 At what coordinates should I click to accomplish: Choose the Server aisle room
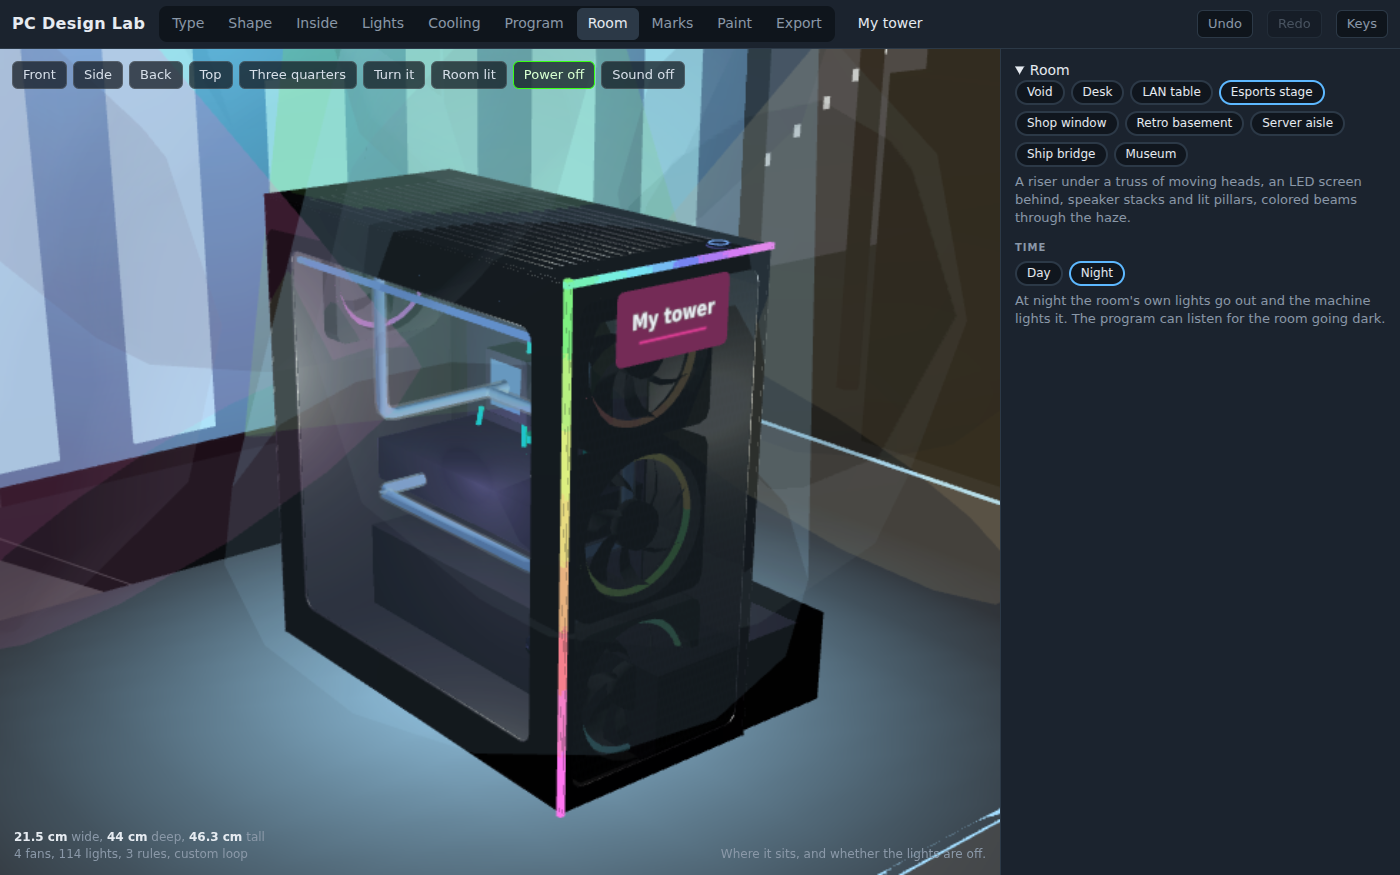pyautogui.click(x=1298, y=123)
